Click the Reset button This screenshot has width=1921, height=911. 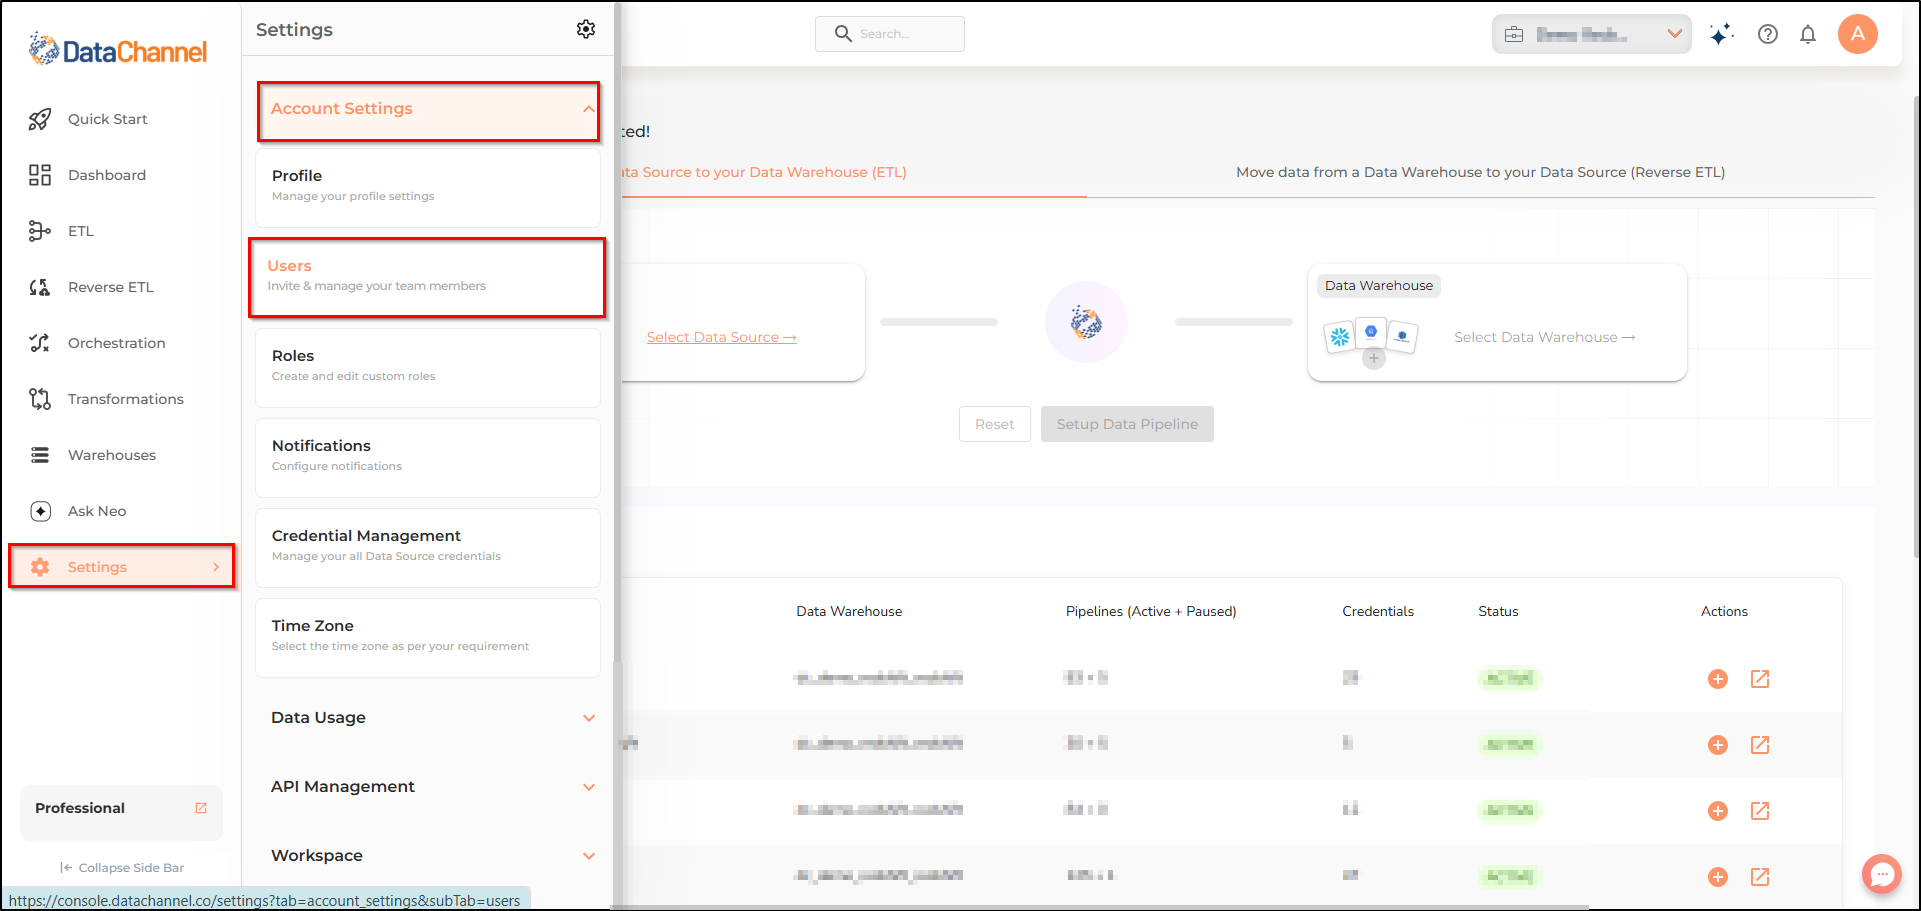(995, 424)
